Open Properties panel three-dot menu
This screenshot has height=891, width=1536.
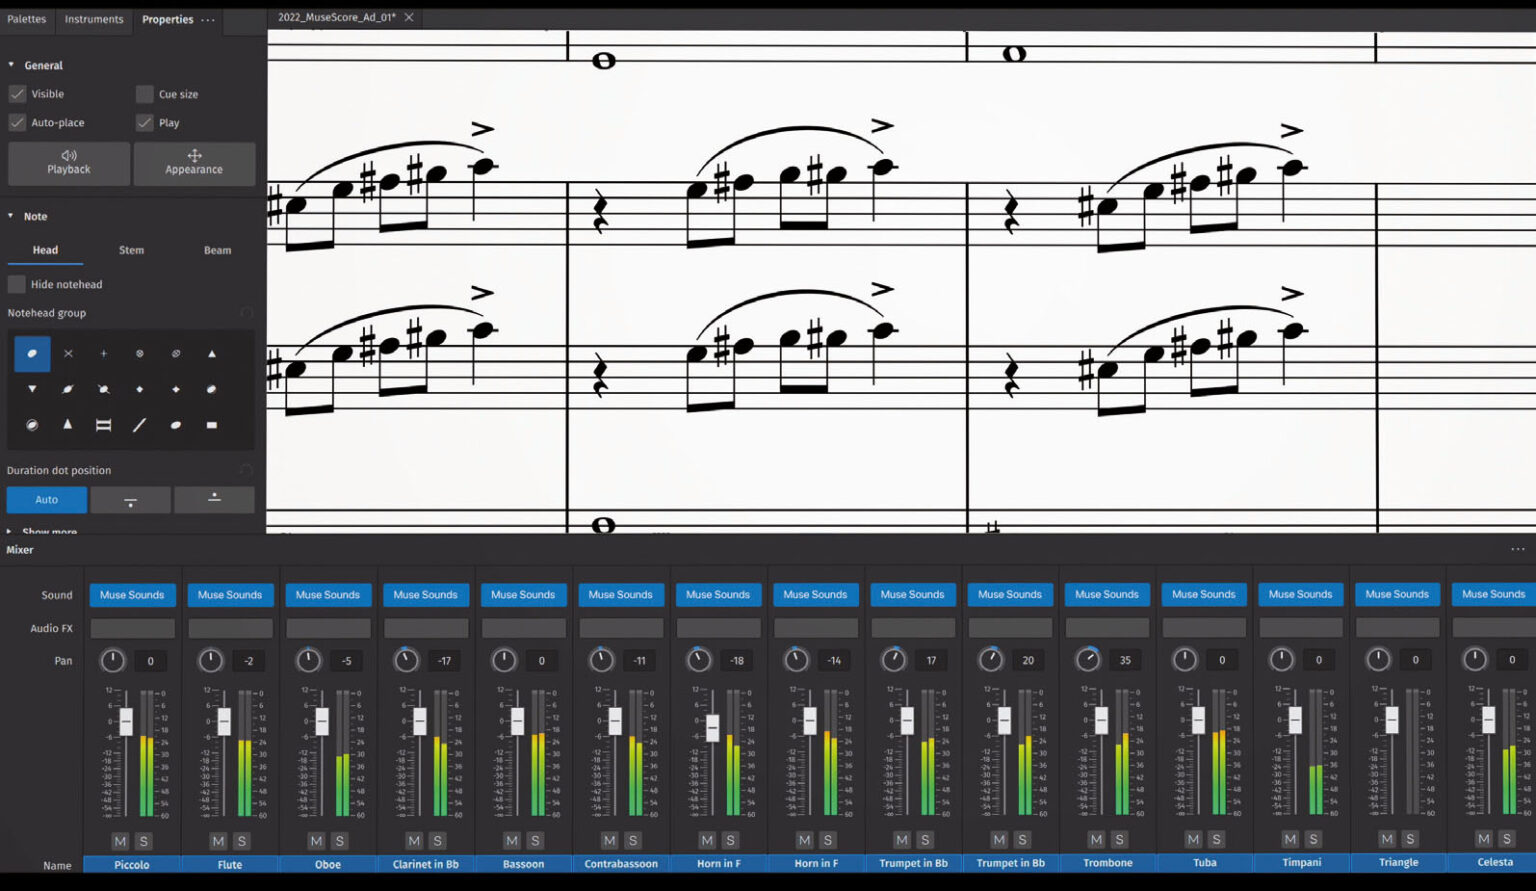208,20
